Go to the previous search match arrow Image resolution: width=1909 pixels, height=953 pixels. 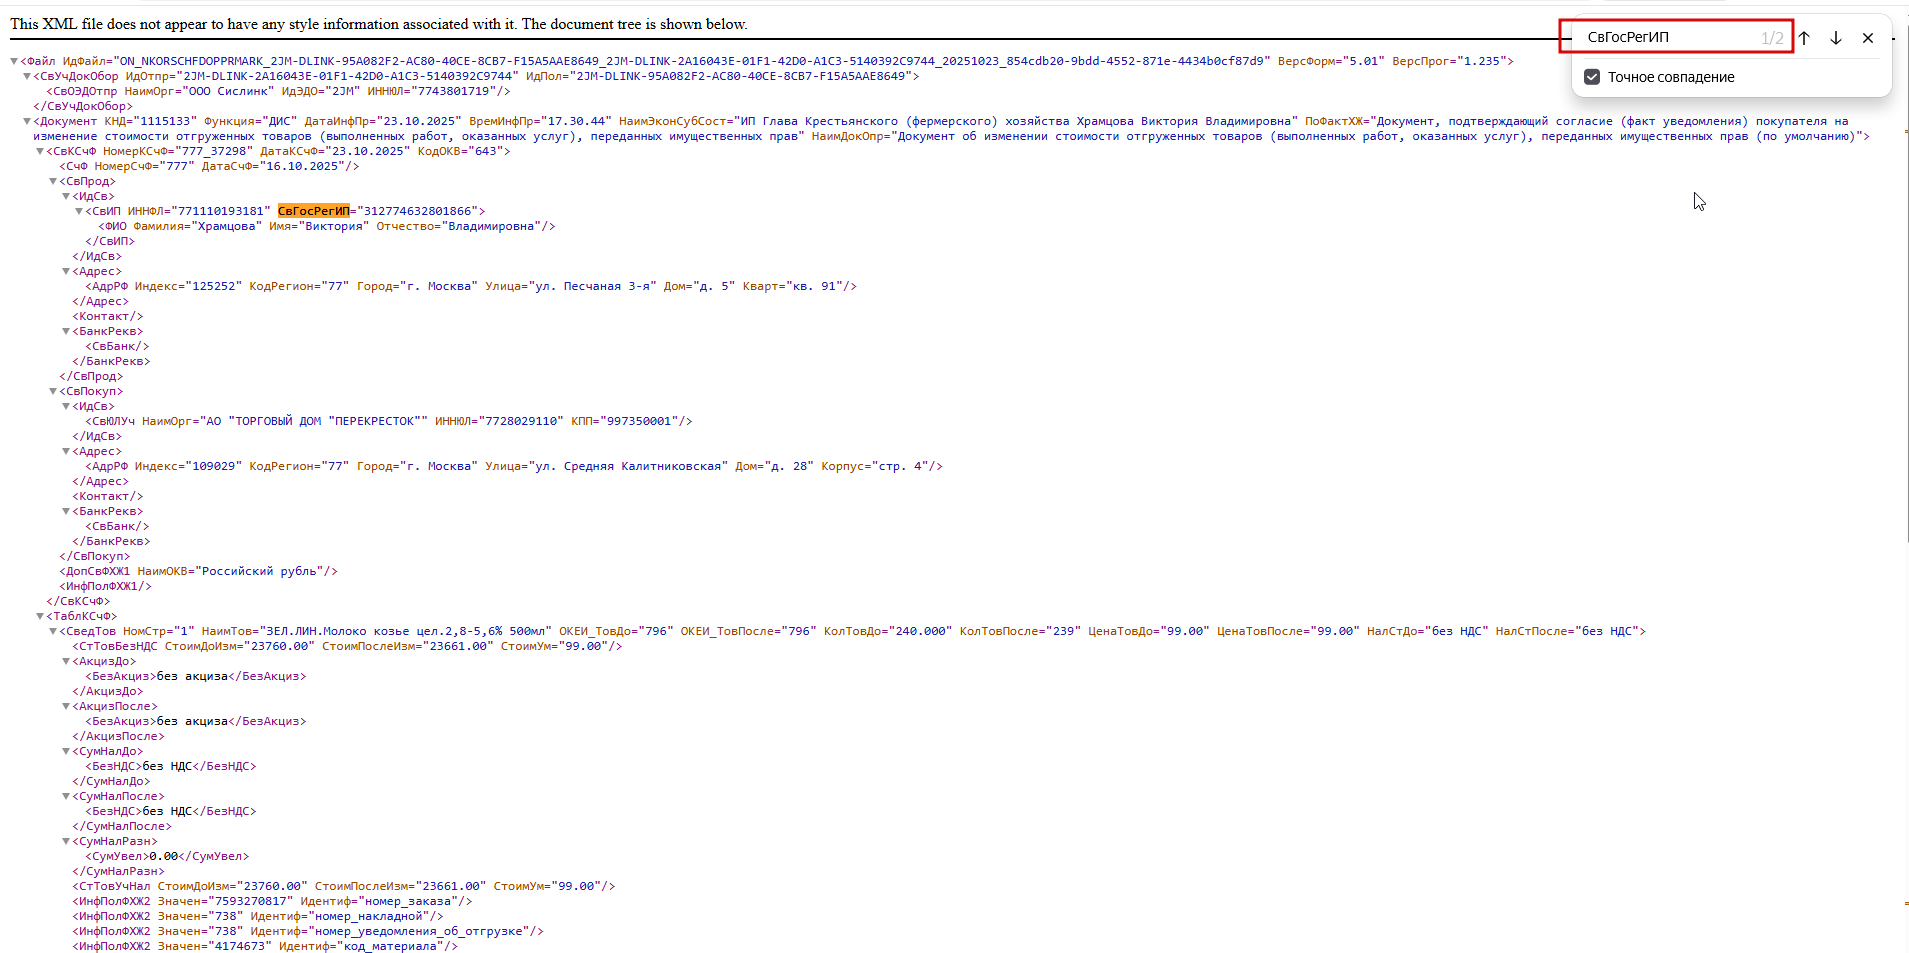[x=1804, y=38]
